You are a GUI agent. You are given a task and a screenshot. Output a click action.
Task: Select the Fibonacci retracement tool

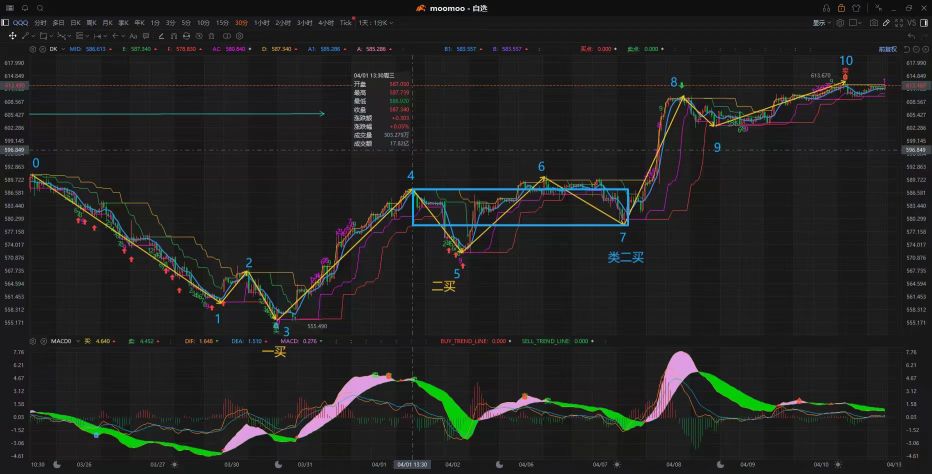[x=79, y=36]
